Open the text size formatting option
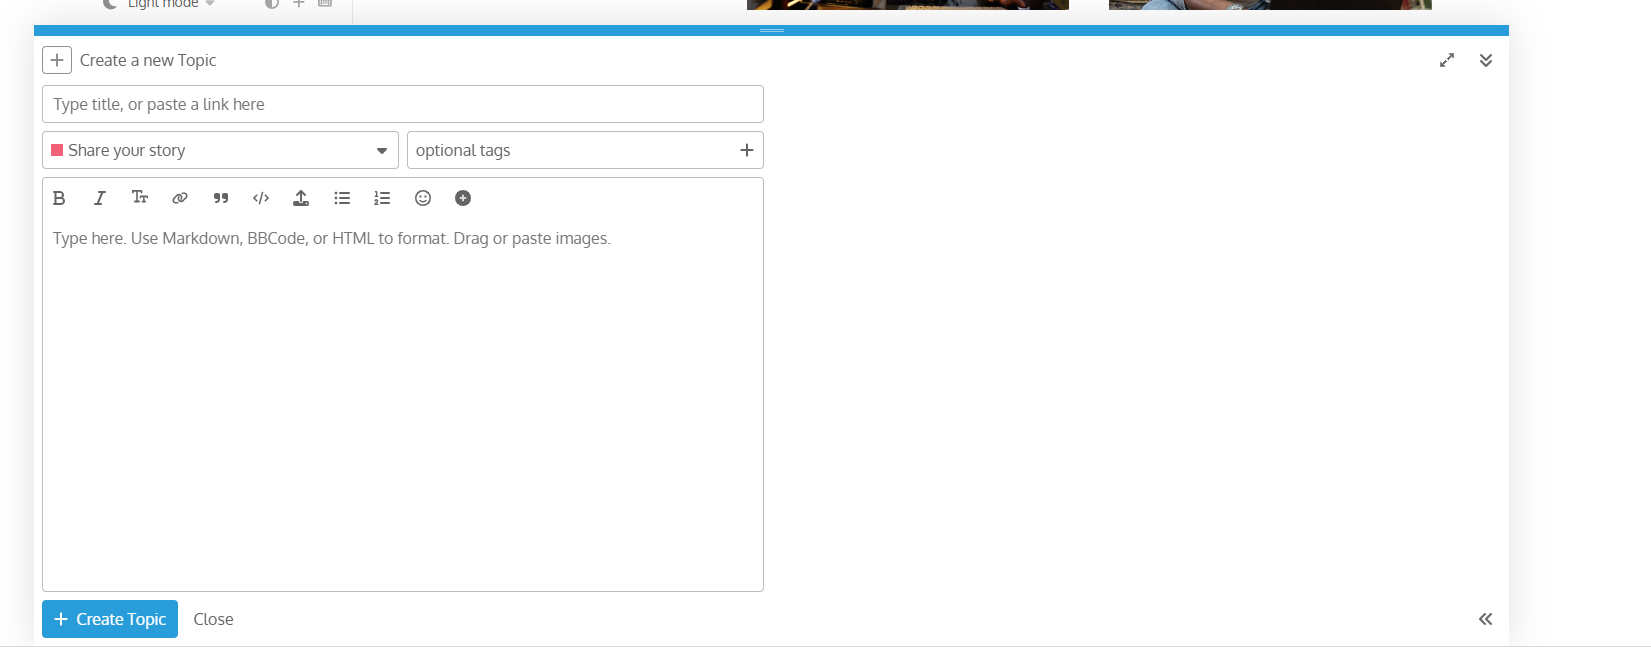Image resolution: width=1651 pixels, height=647 pixels. pyautogui.click(x=140, y=198)
